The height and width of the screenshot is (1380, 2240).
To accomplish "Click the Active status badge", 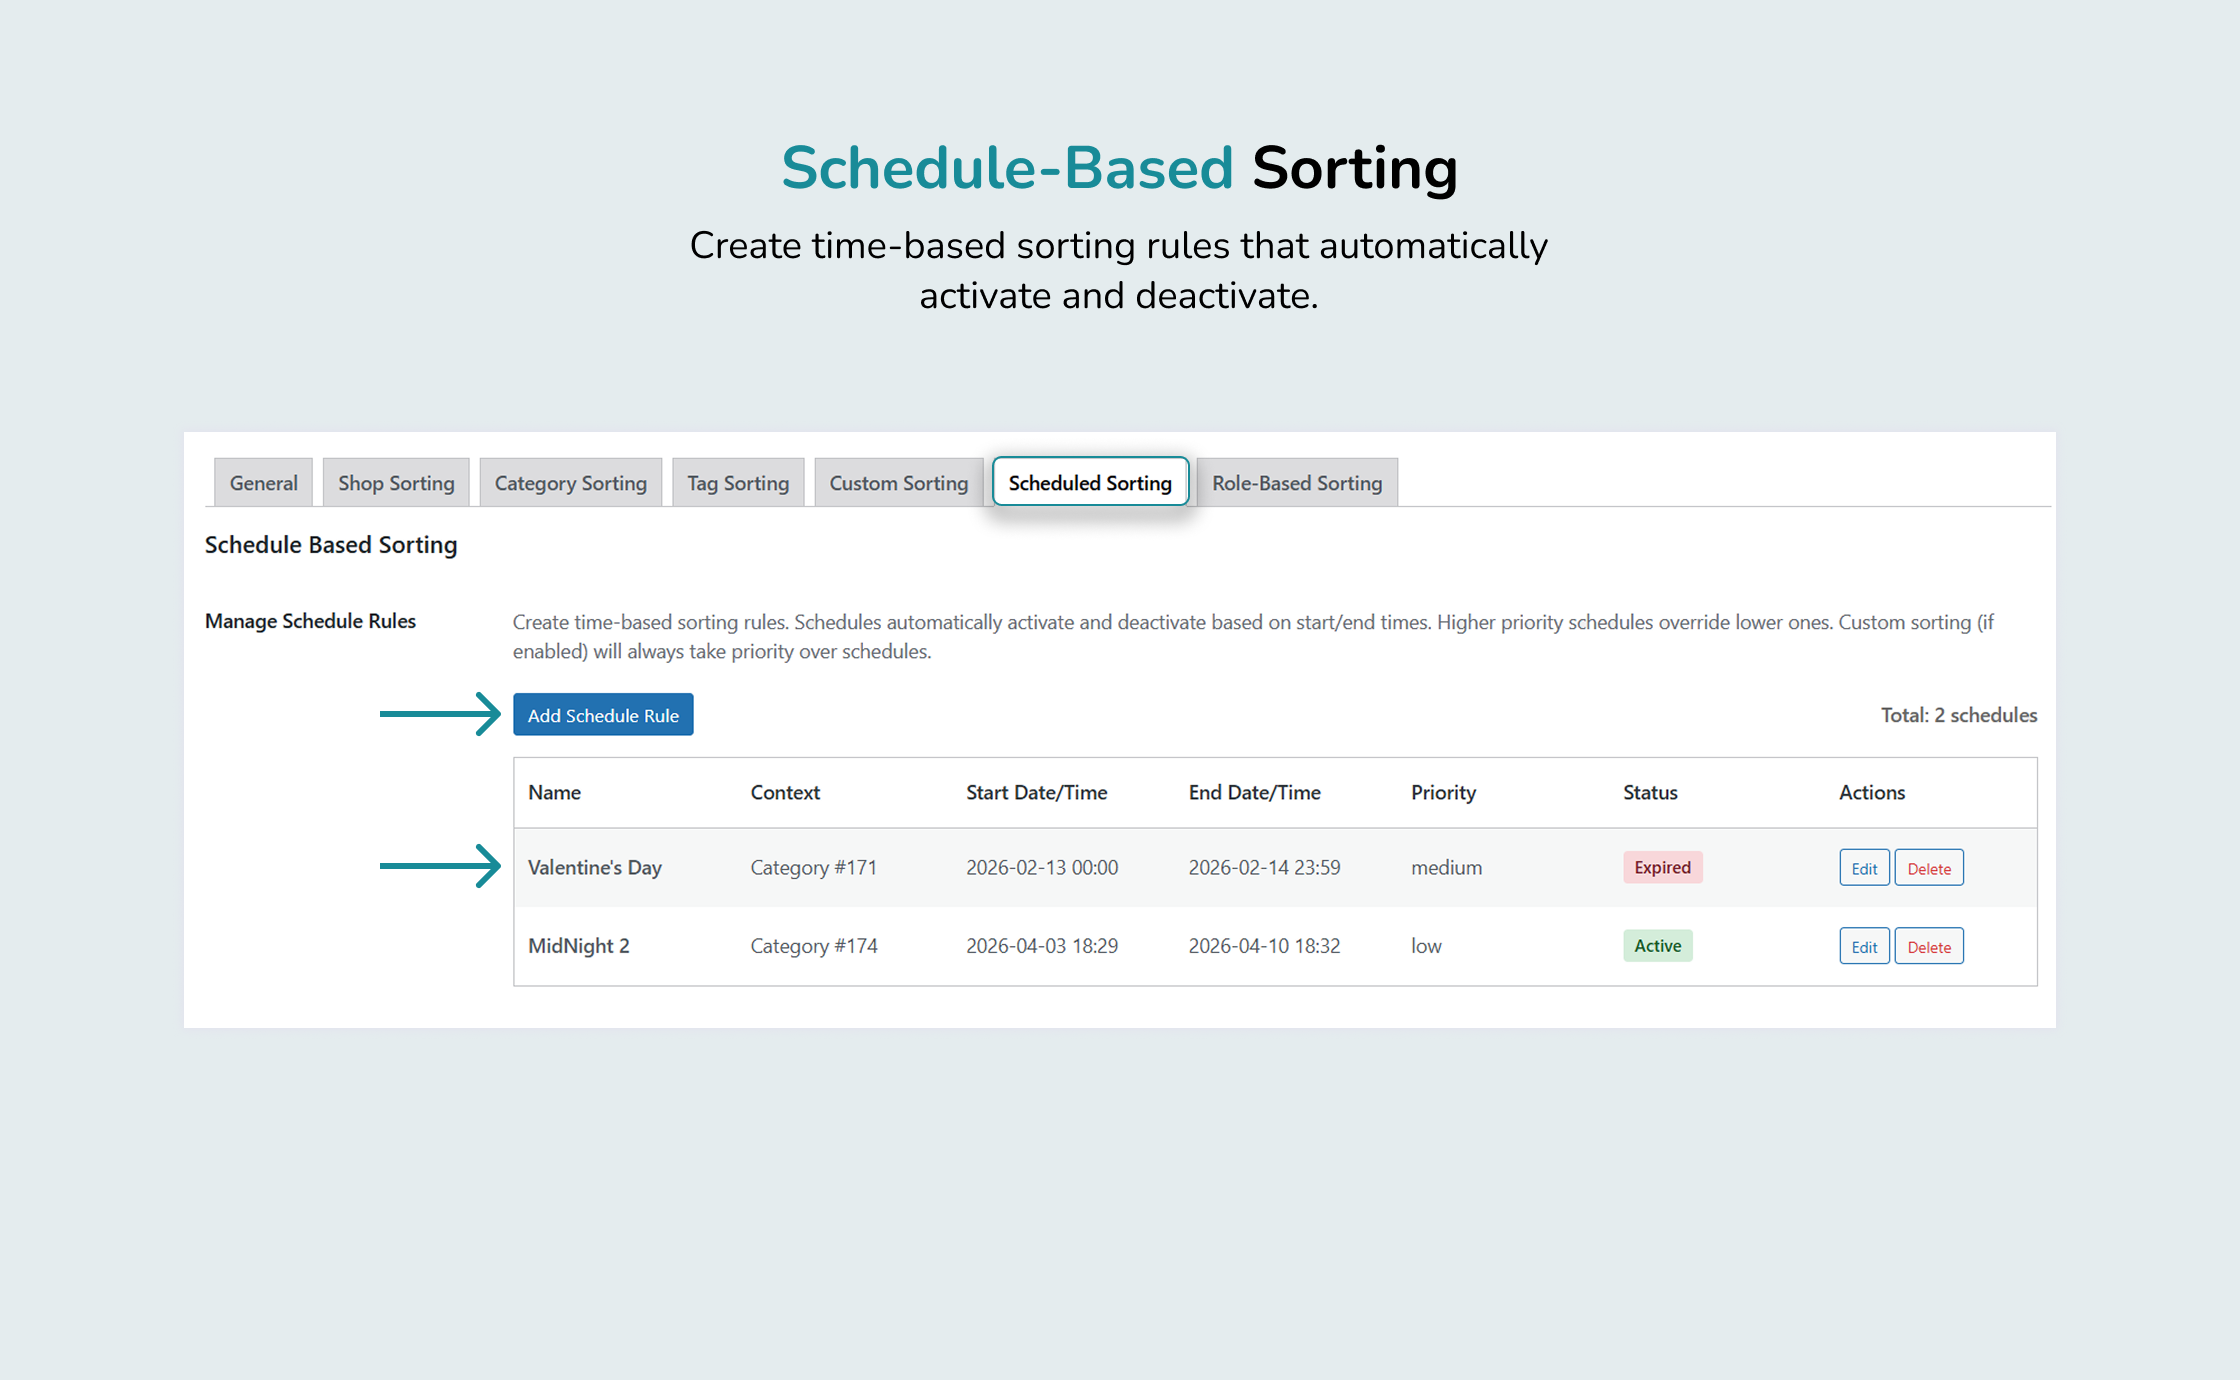I will pos(1657,946).
